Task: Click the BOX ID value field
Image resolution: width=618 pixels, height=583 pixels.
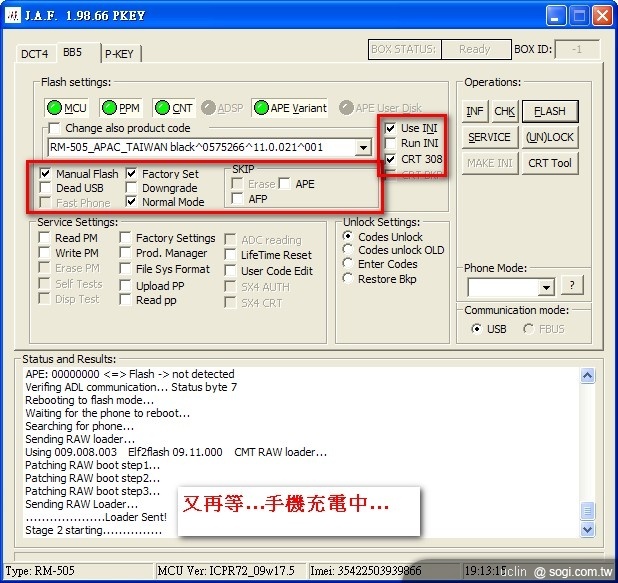Action: (577, 50)
